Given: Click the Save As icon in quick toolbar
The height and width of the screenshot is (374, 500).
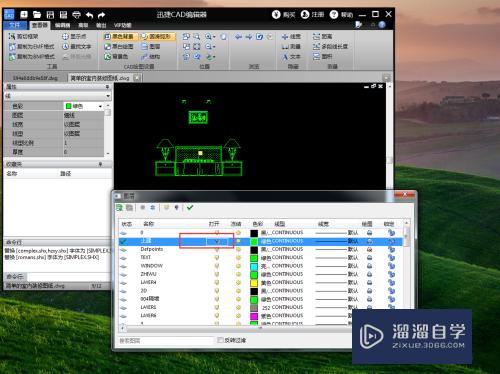Looking at the screenshot, I should [63, 15].
